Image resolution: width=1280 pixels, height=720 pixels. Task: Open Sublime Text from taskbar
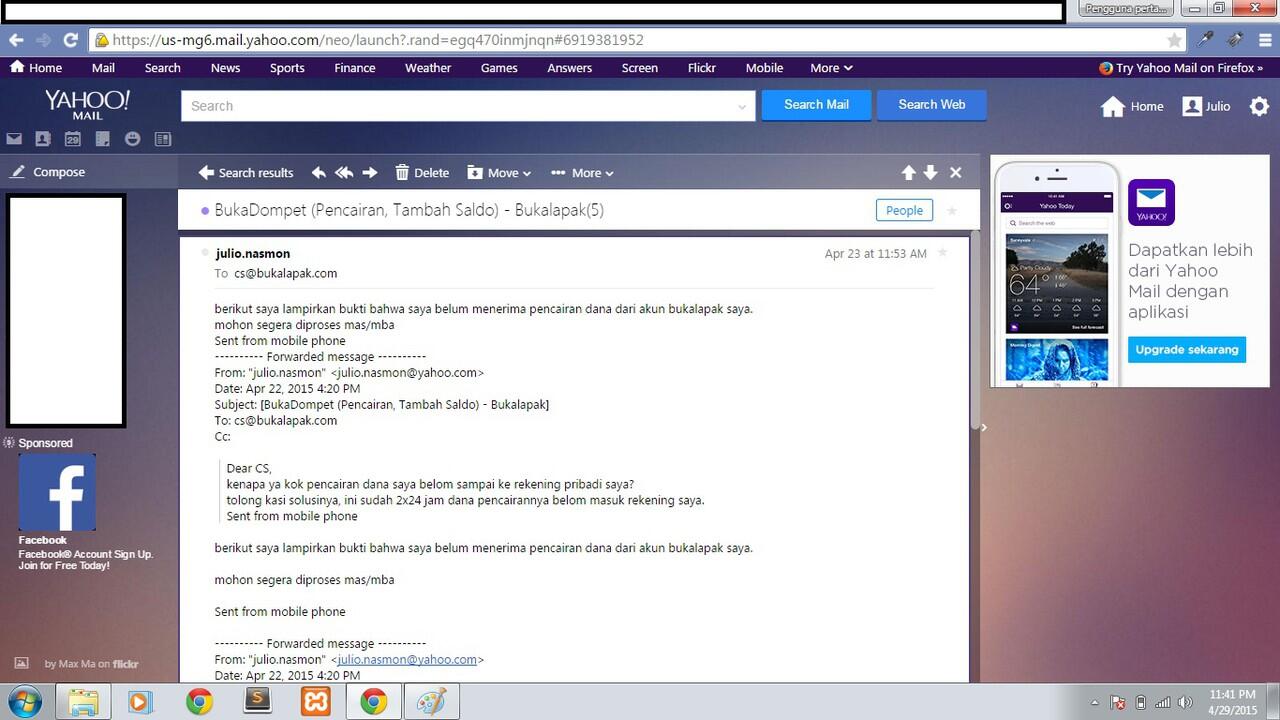(257, 702)
